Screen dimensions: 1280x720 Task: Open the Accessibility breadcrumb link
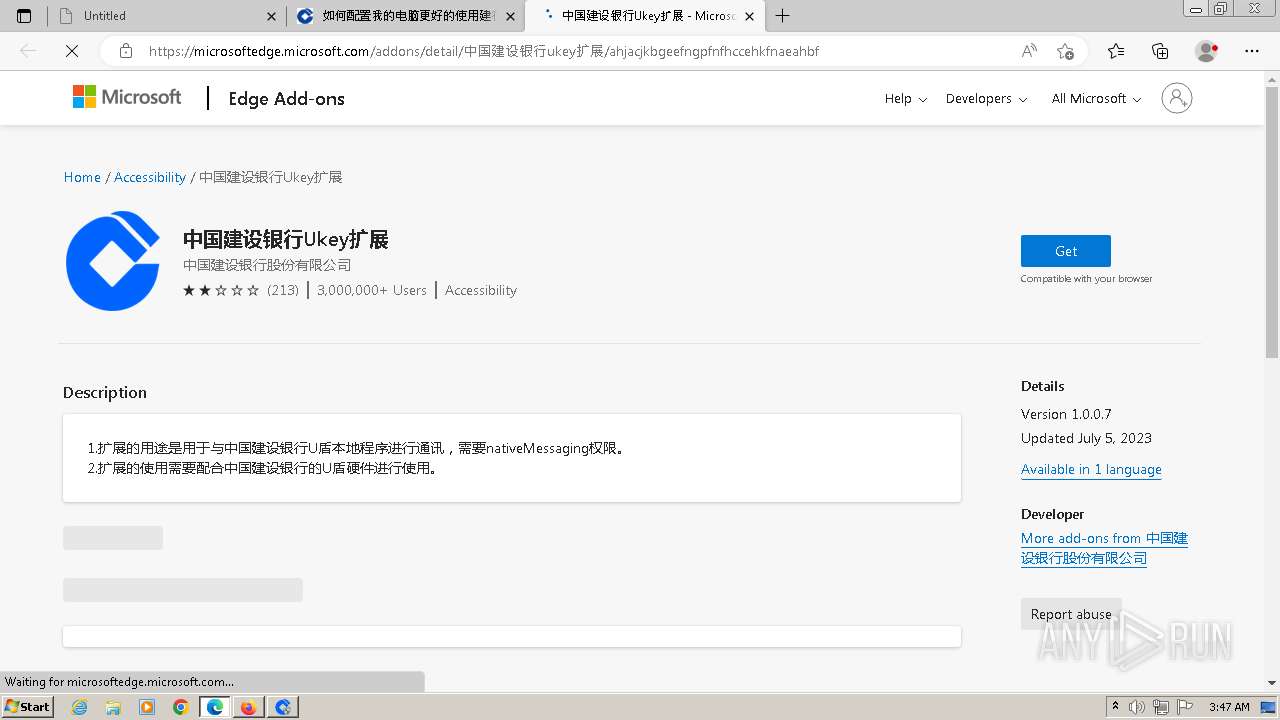pos(150,177)
